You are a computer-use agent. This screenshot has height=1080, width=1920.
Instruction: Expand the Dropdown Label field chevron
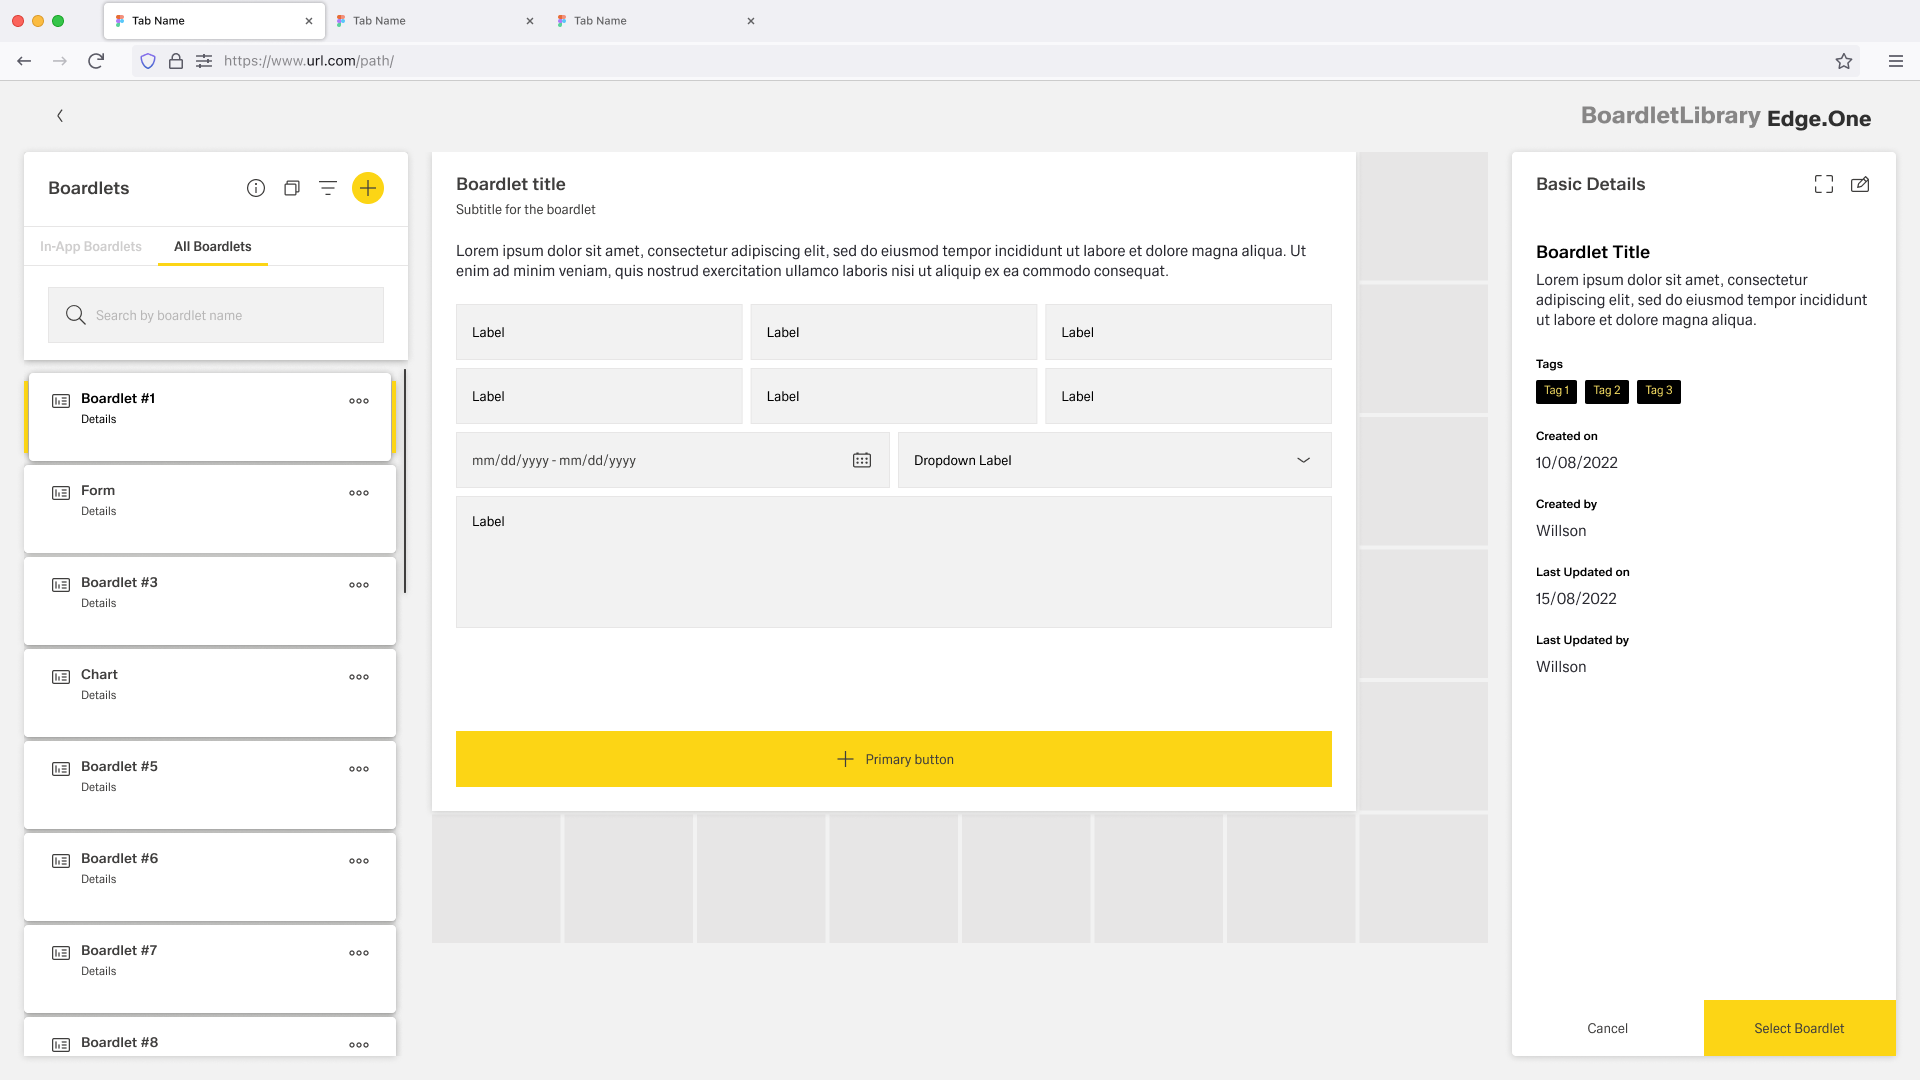(1303, 460)
